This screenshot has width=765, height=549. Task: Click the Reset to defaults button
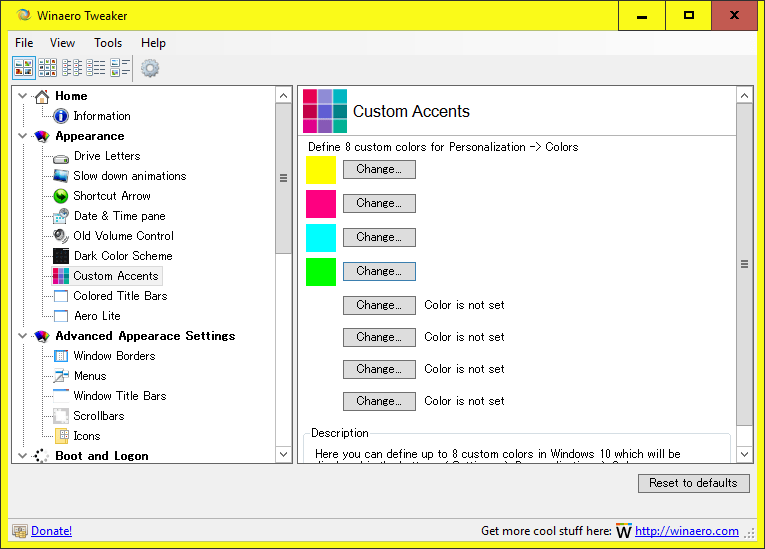point(693,483)
